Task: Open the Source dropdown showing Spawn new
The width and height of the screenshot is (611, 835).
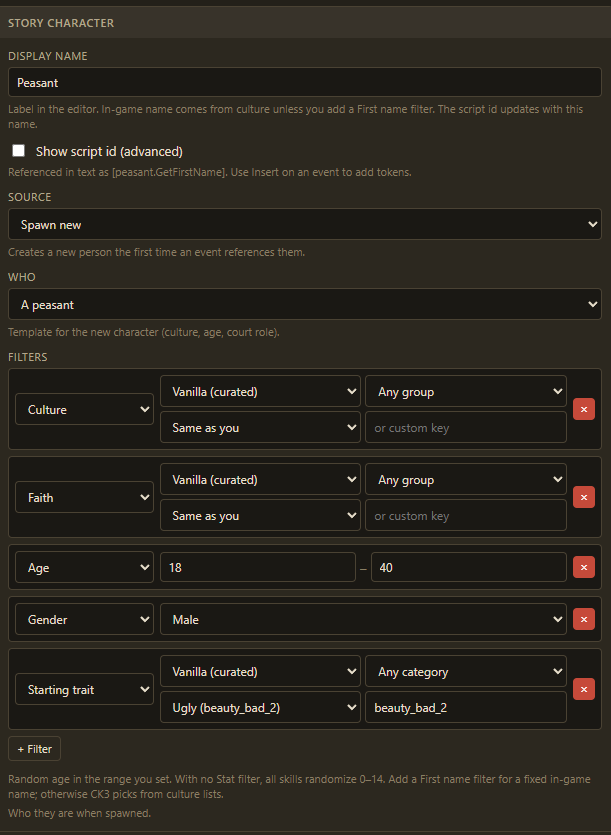Action: coord(305,224)
